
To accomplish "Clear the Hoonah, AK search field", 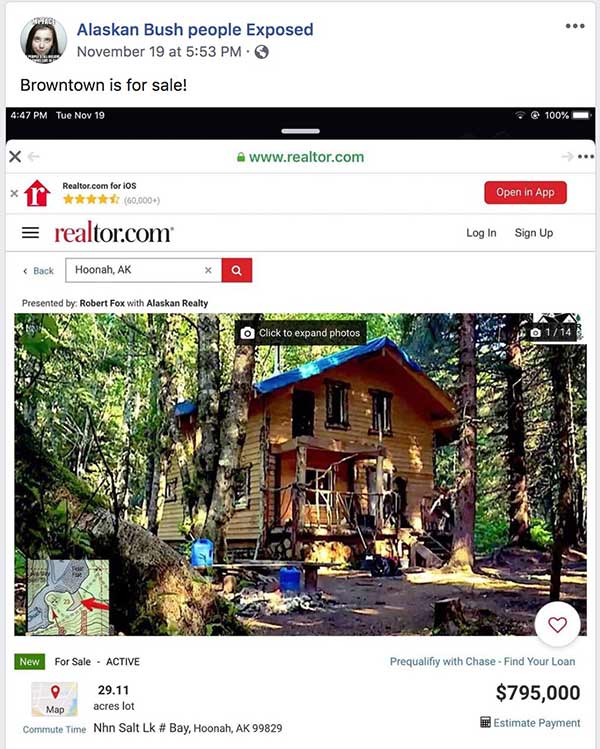I will [208, 270].
